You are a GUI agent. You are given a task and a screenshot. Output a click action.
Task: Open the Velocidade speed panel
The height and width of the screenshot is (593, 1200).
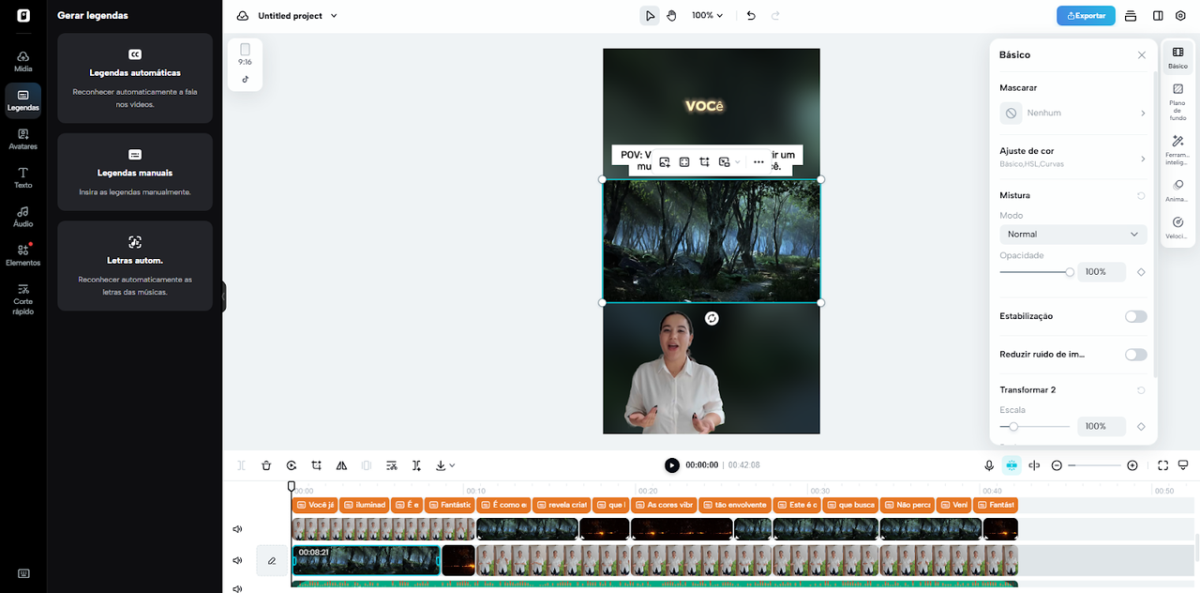click(1177, 228)
